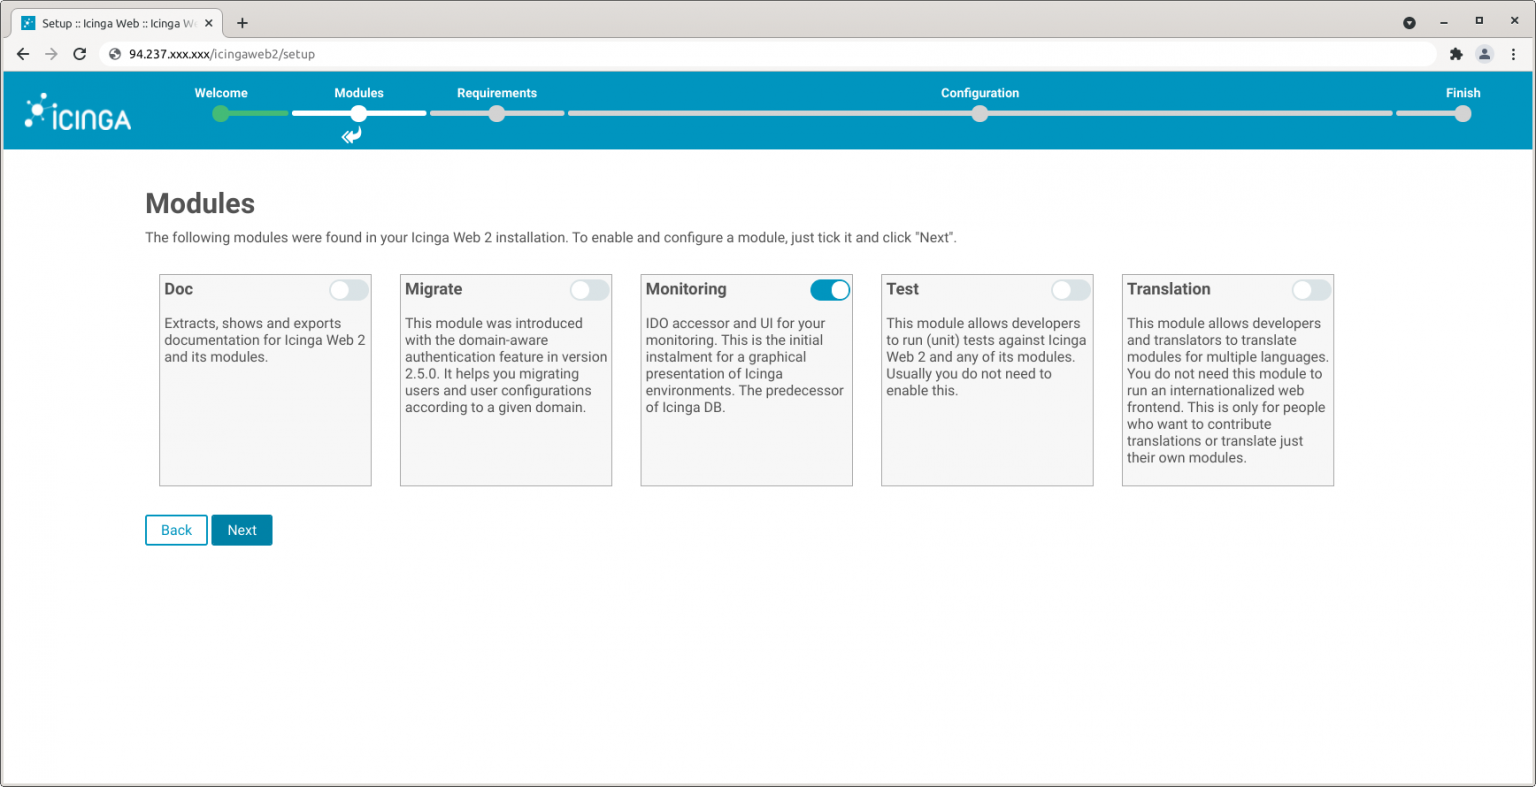Click the browser back arrow
This screenshot has width=1536, height=787.
pos(23,54)
